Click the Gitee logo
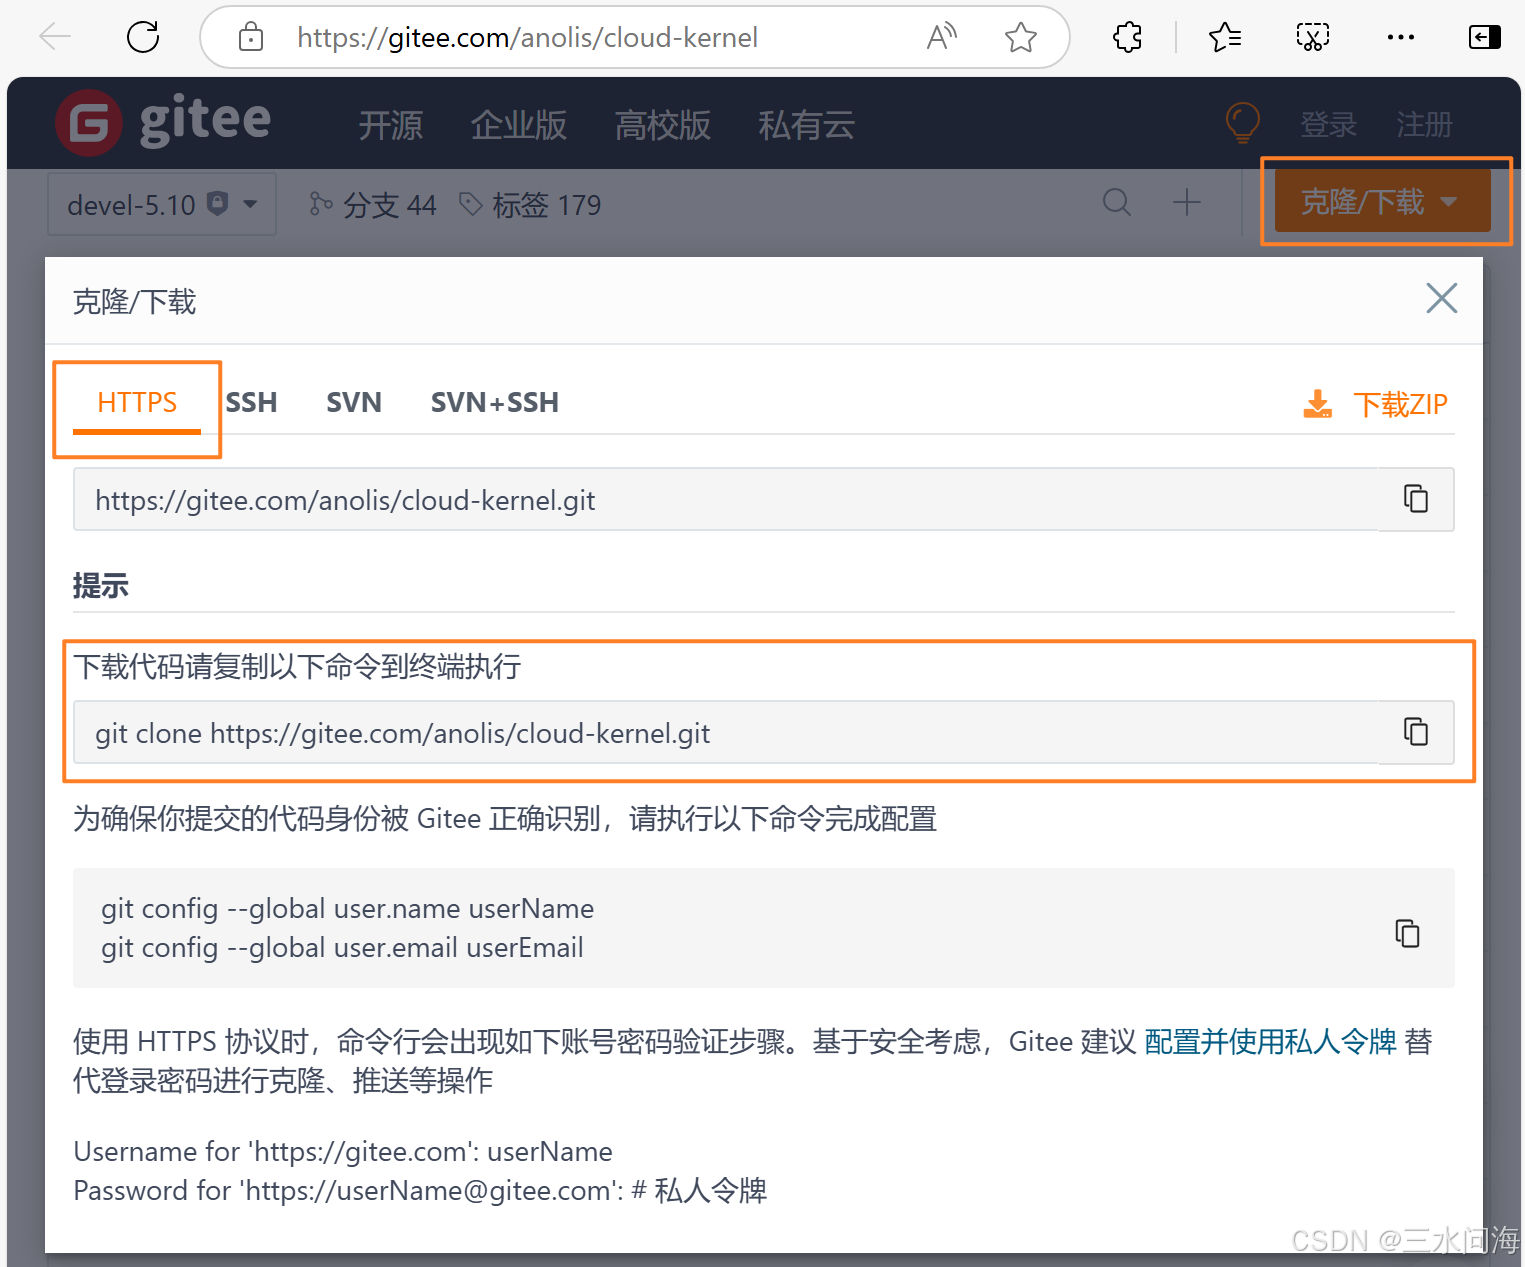Viewport: 1525px width, 1267px height. 163,122
